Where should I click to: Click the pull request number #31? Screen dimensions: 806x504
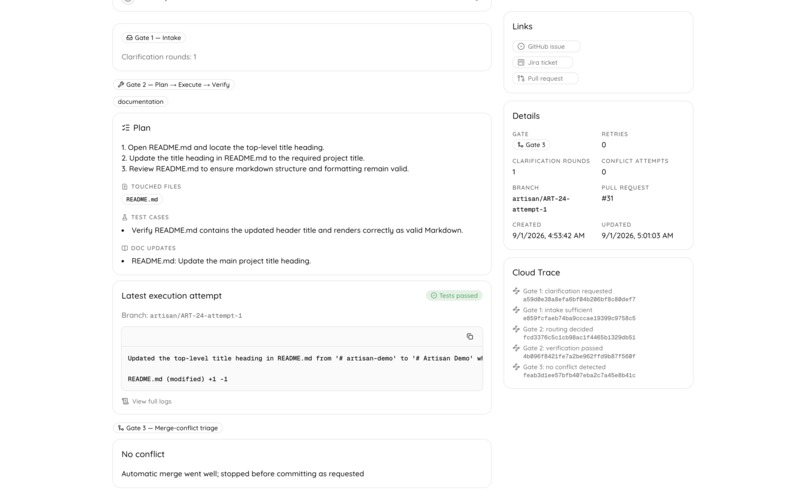pos(607,198)
